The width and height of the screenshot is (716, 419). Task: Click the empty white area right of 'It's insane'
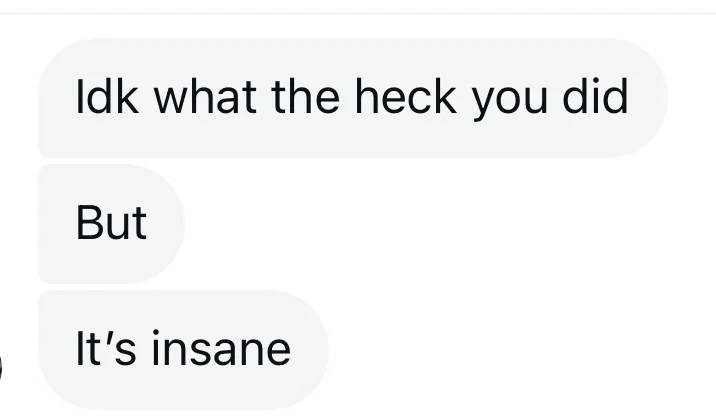tap(521, 350)
